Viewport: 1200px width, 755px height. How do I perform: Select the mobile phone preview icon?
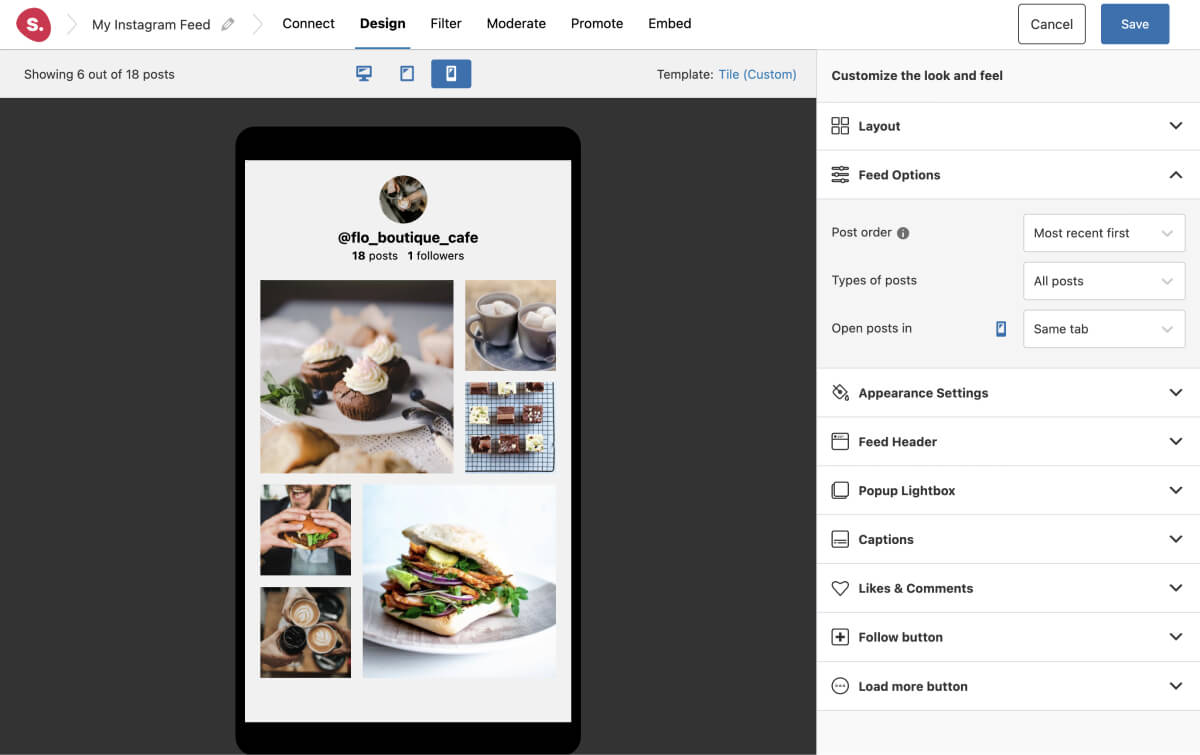coord(451,74)
